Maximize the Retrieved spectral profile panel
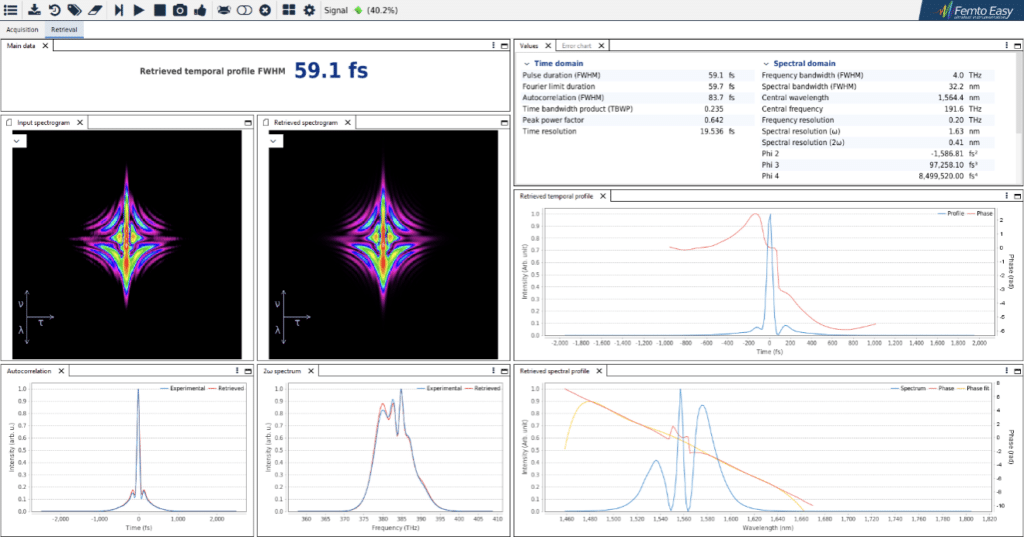Image resolution: width=1024 pixels, height=537 pixels. [1017, 371]
